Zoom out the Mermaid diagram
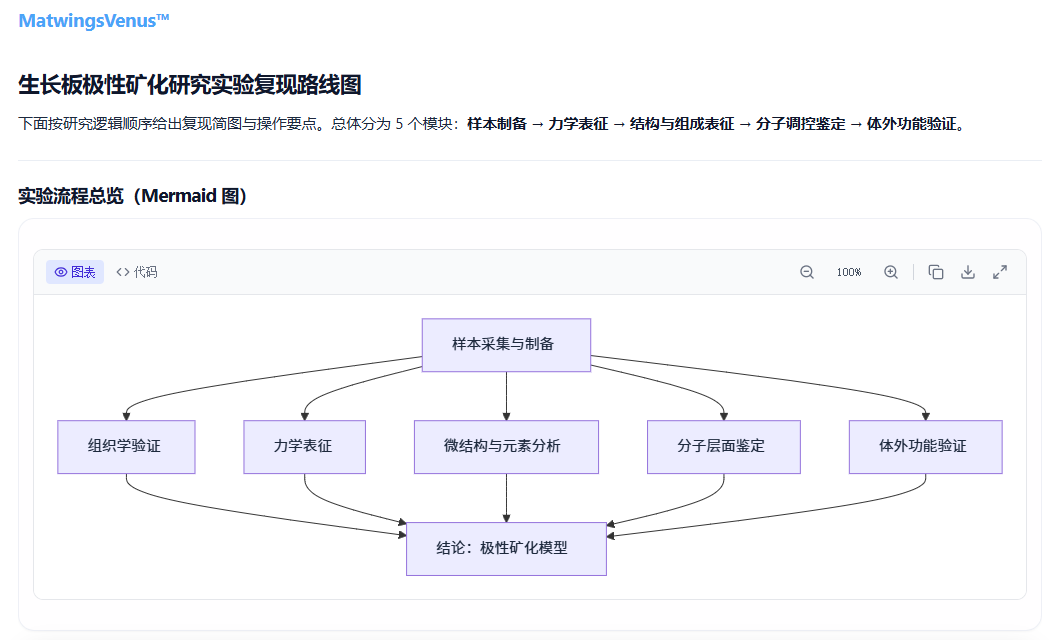This screenshot has height=640, width=1061. click(x=807, y=272)
